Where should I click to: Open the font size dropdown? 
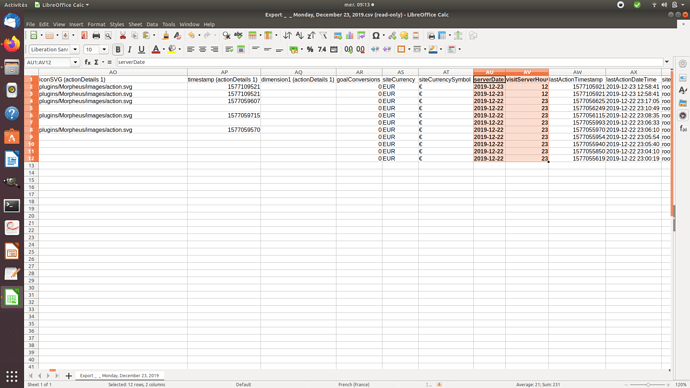point(104,49)
